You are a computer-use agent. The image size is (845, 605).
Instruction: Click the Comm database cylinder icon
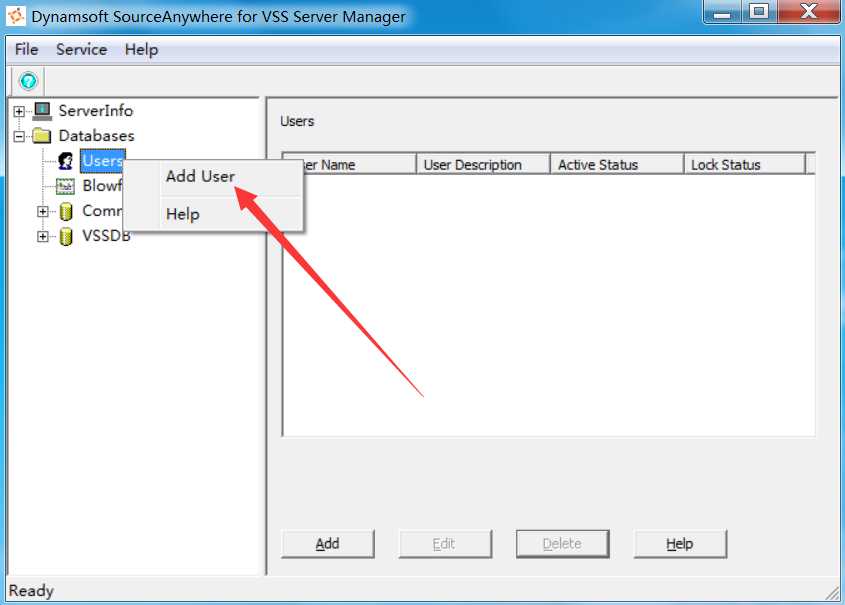tap(66, 211)
